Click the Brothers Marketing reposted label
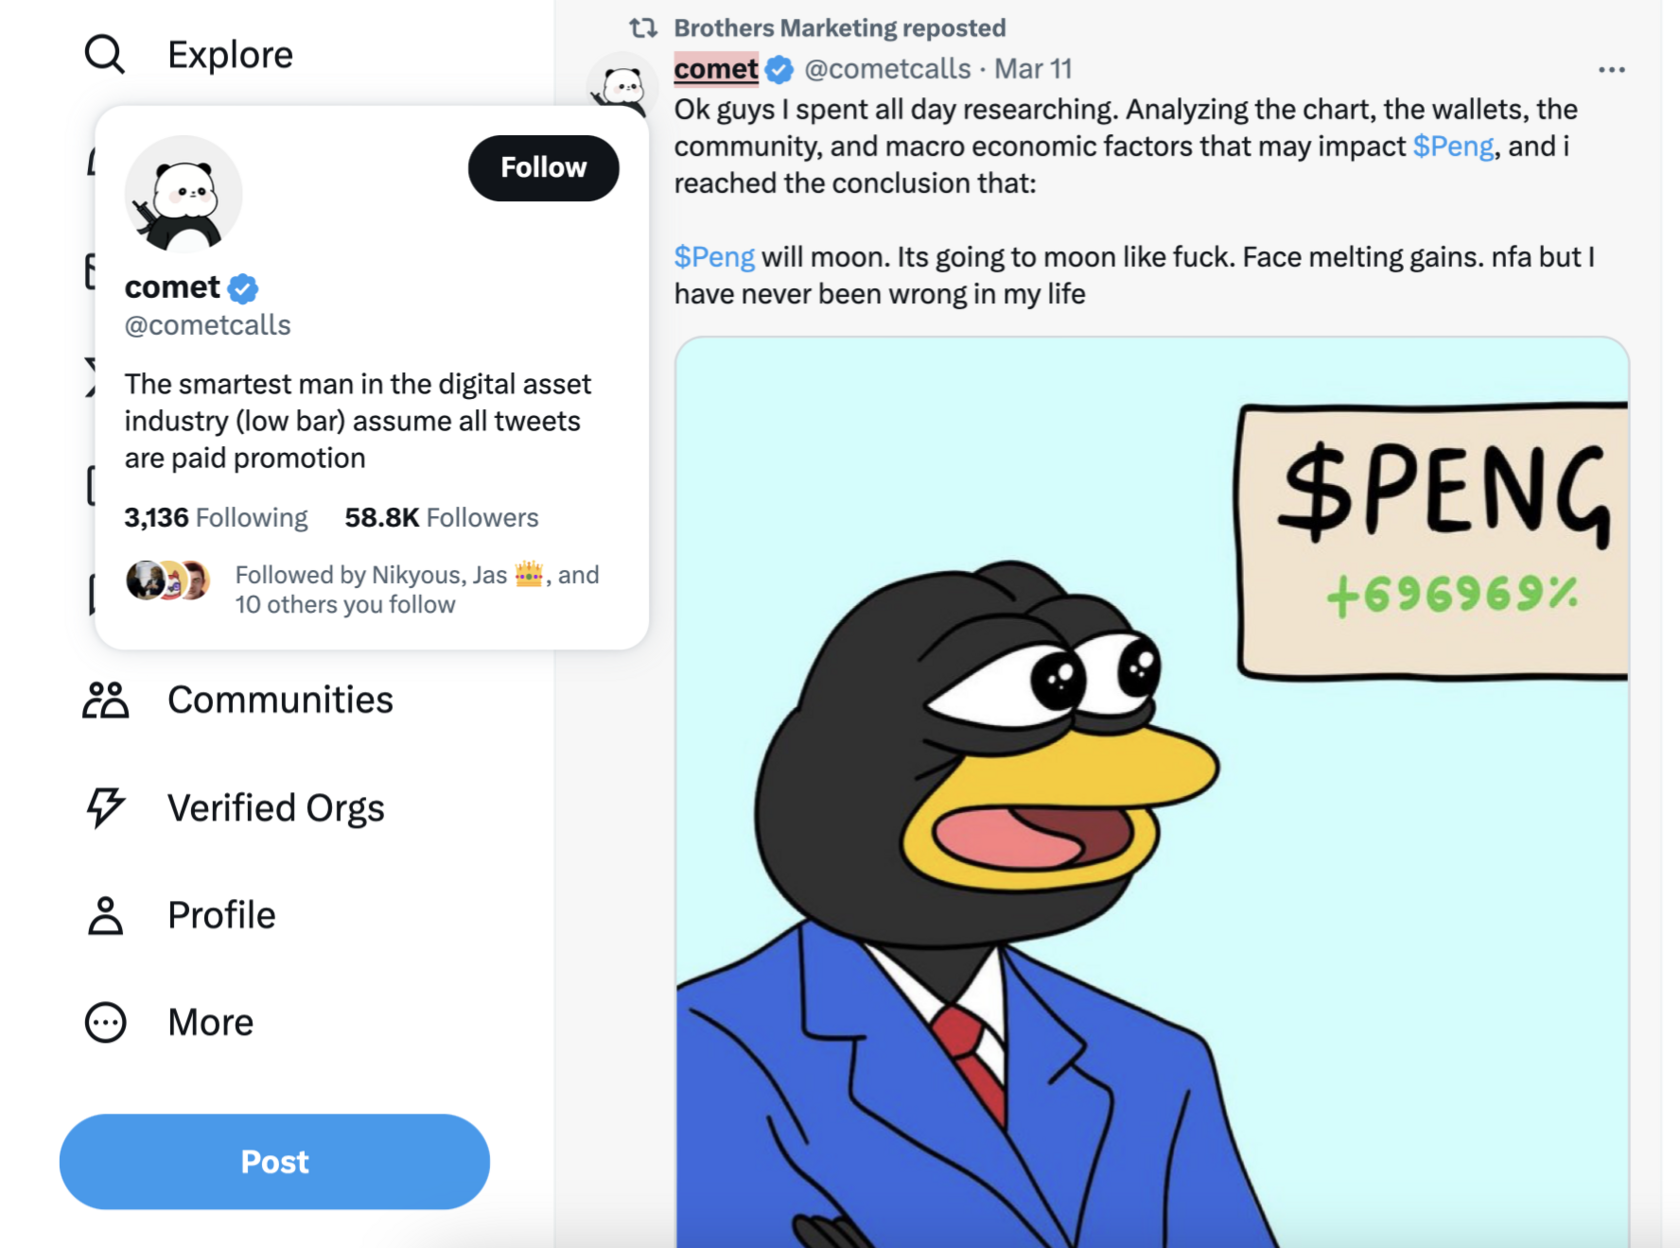Image resolution: width=1680 pixels, height=1248 pixels. click(839, 28)
